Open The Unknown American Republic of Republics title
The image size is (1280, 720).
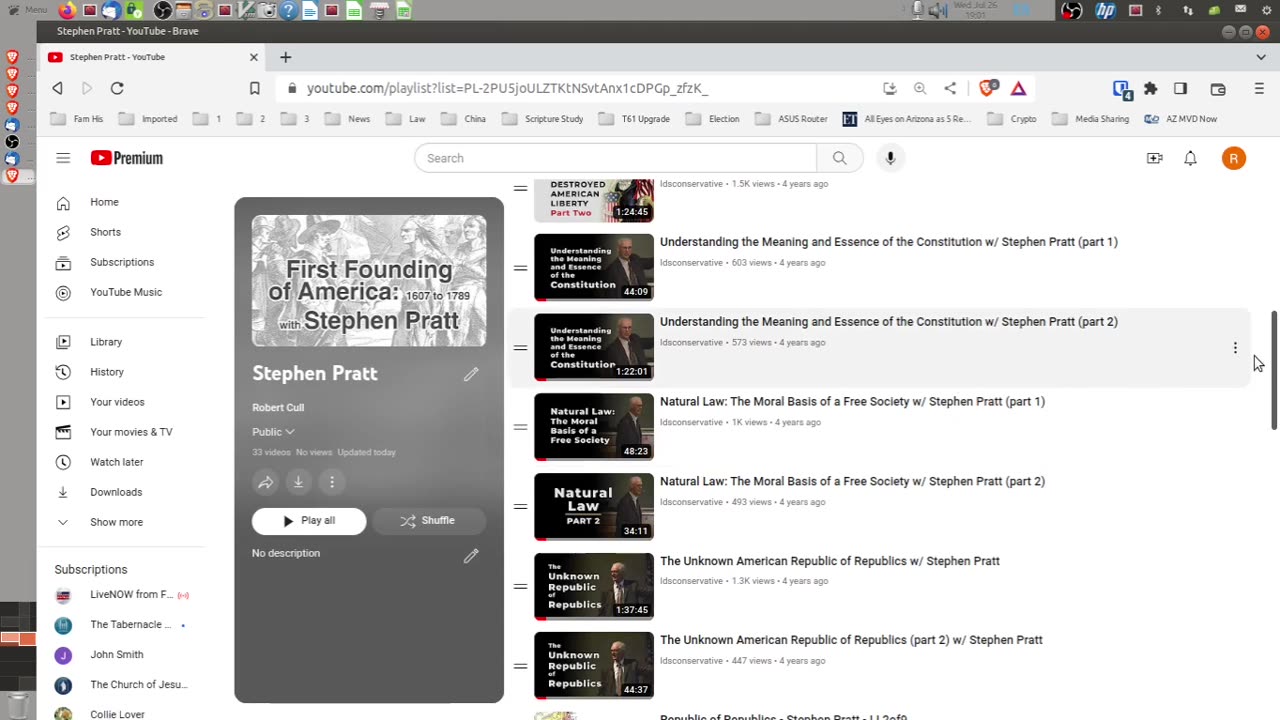(x=830, y=561)
